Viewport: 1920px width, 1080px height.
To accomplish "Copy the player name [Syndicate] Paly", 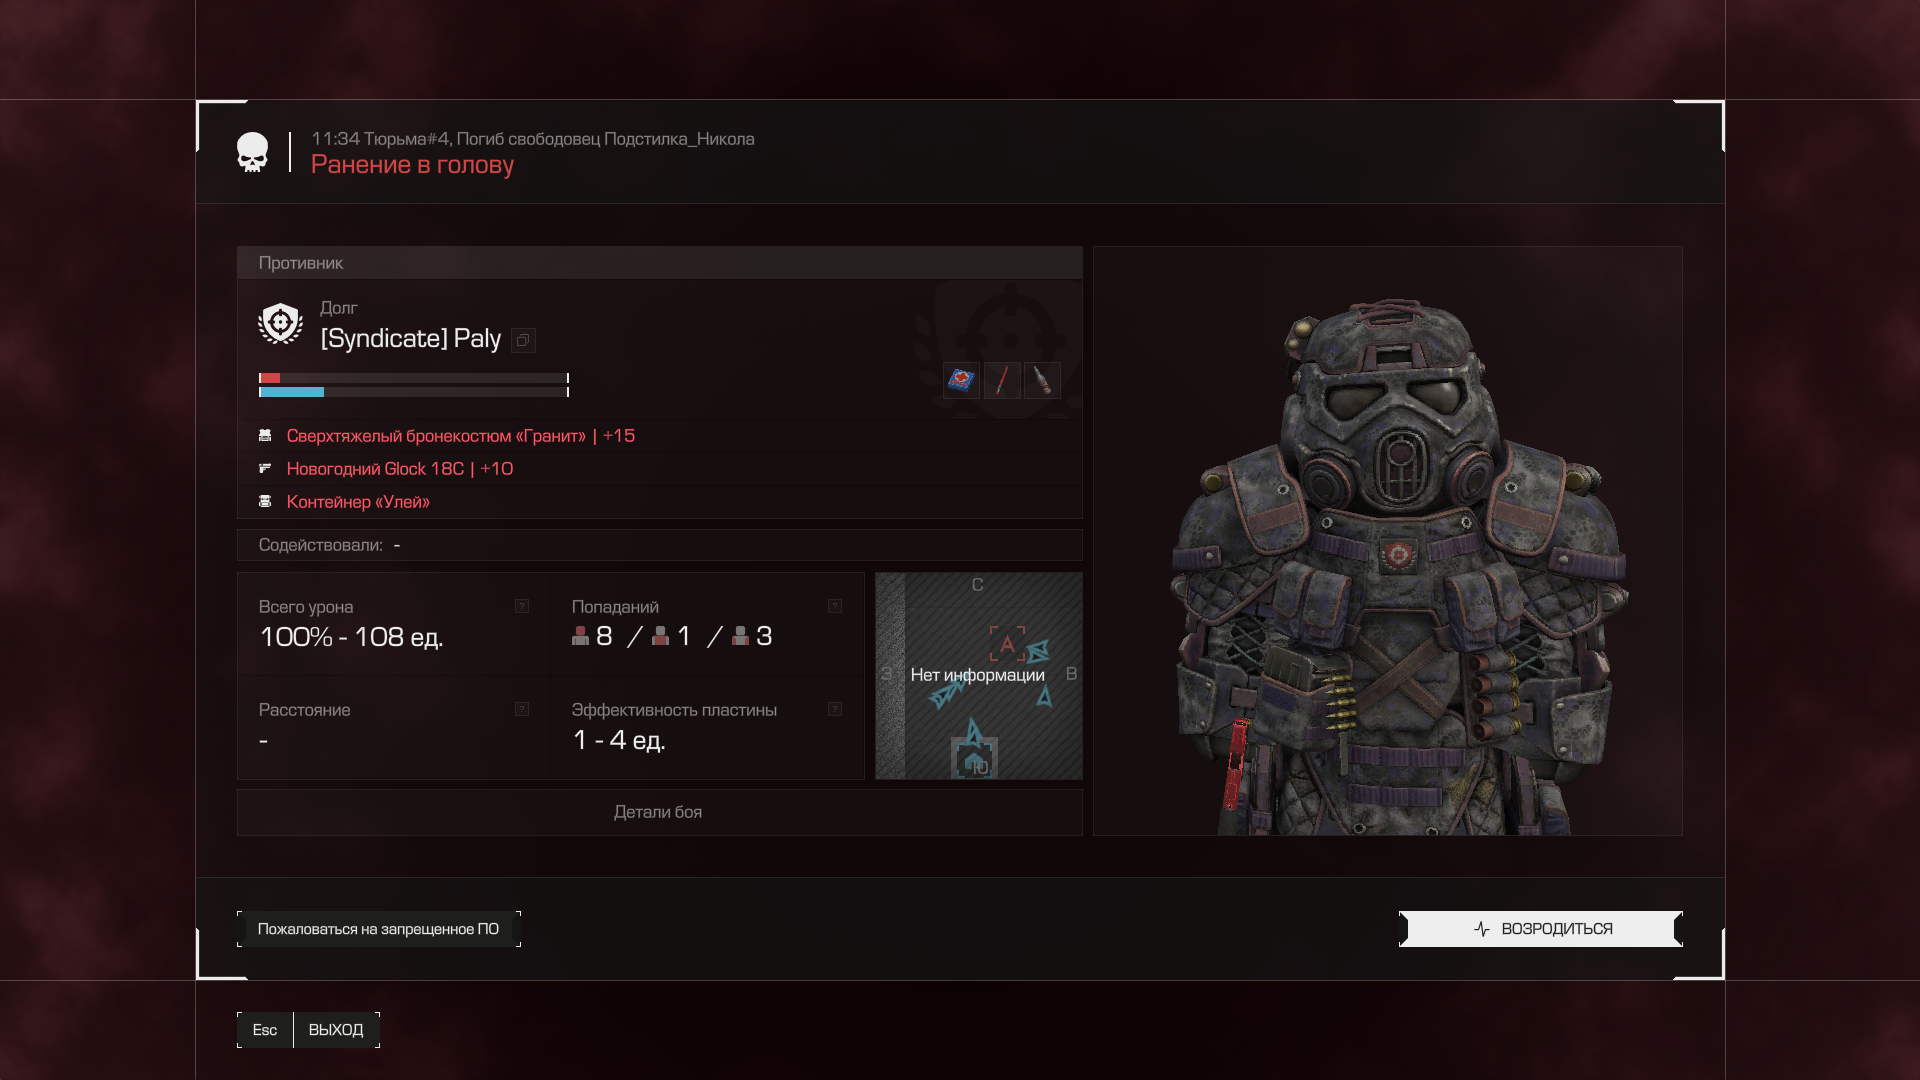I will 523,341.
